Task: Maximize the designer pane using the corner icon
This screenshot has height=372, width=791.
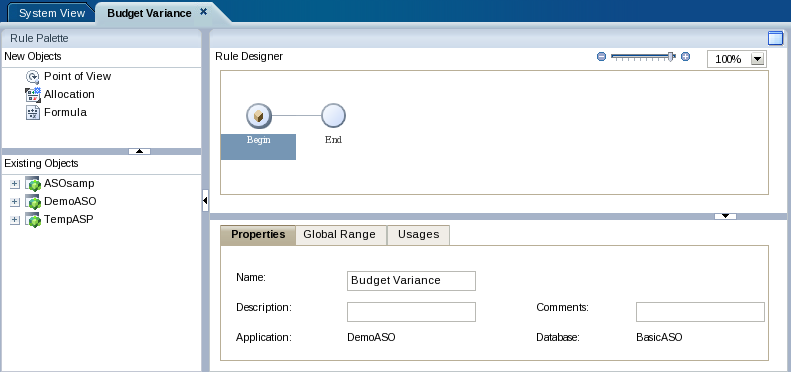Action: pyautogui.click(x=775, y=38)
